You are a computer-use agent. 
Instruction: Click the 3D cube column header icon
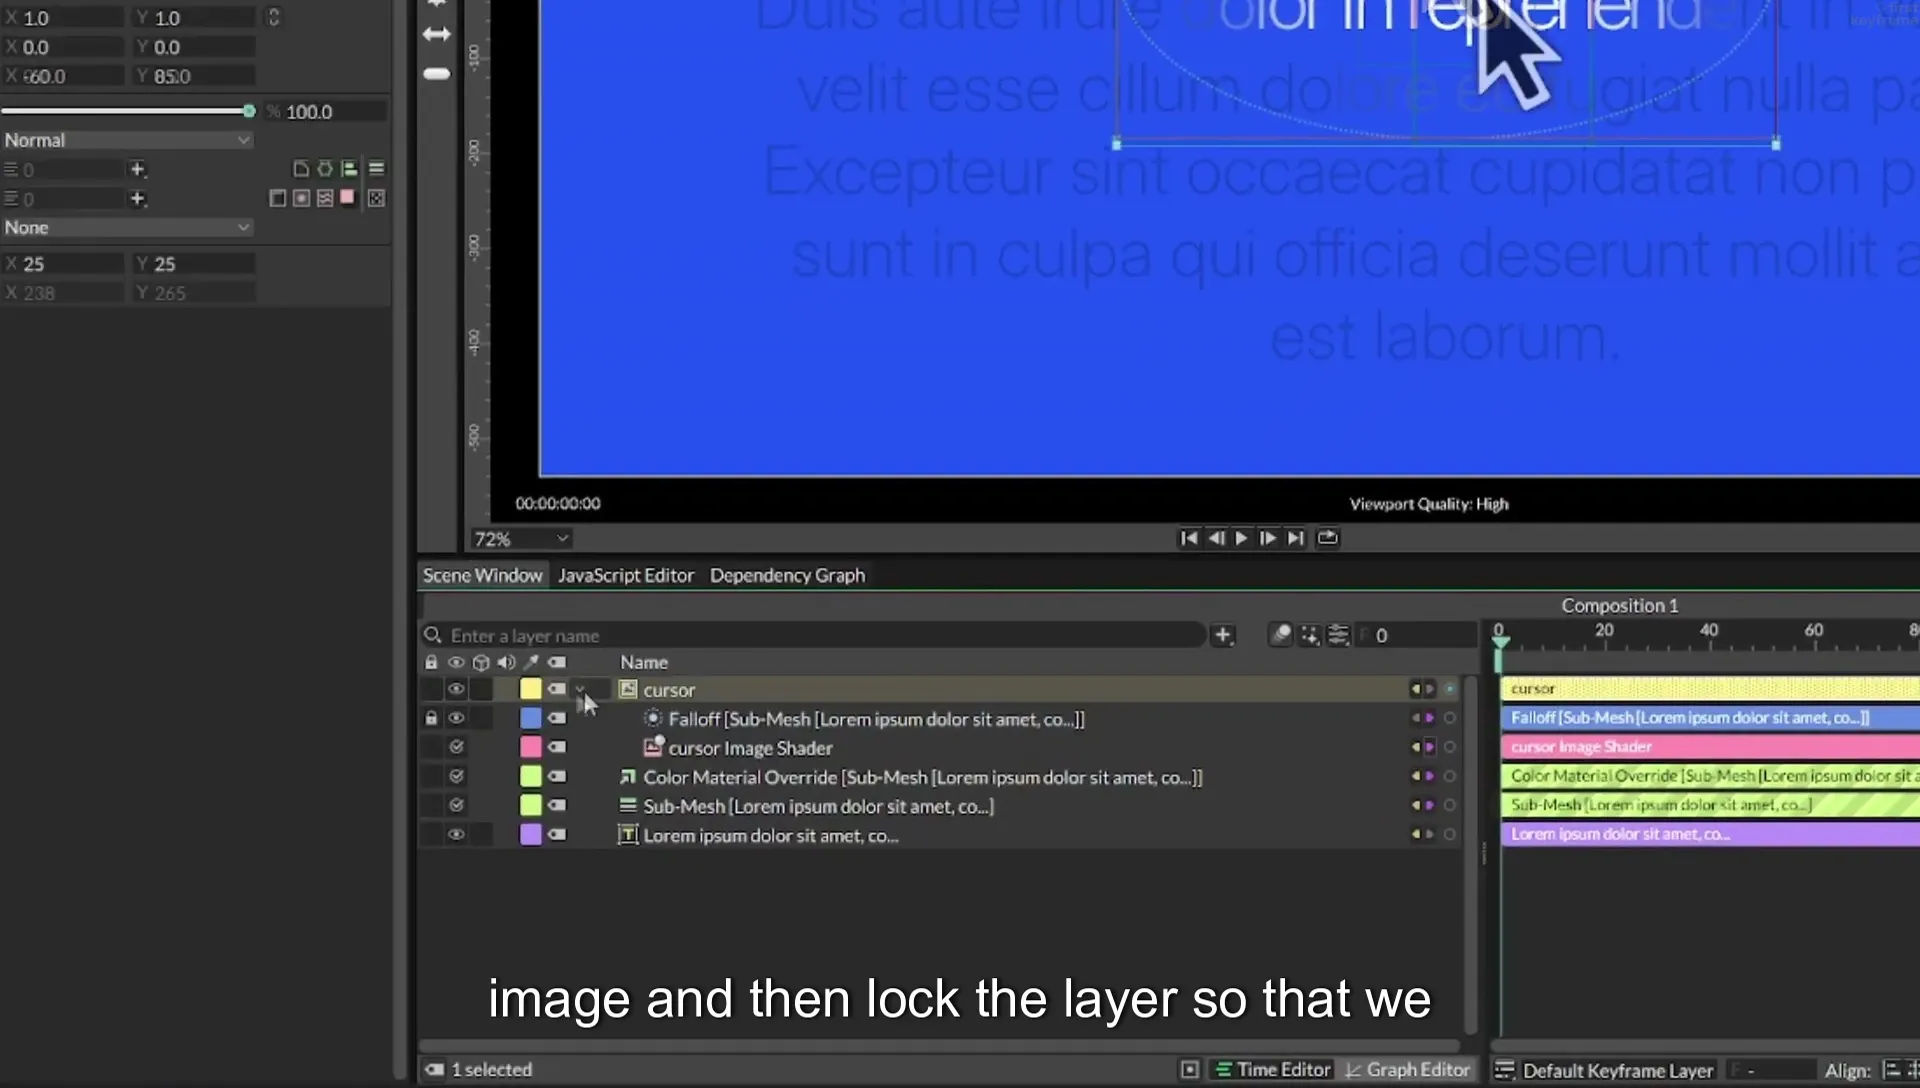[x=481, y=662]
